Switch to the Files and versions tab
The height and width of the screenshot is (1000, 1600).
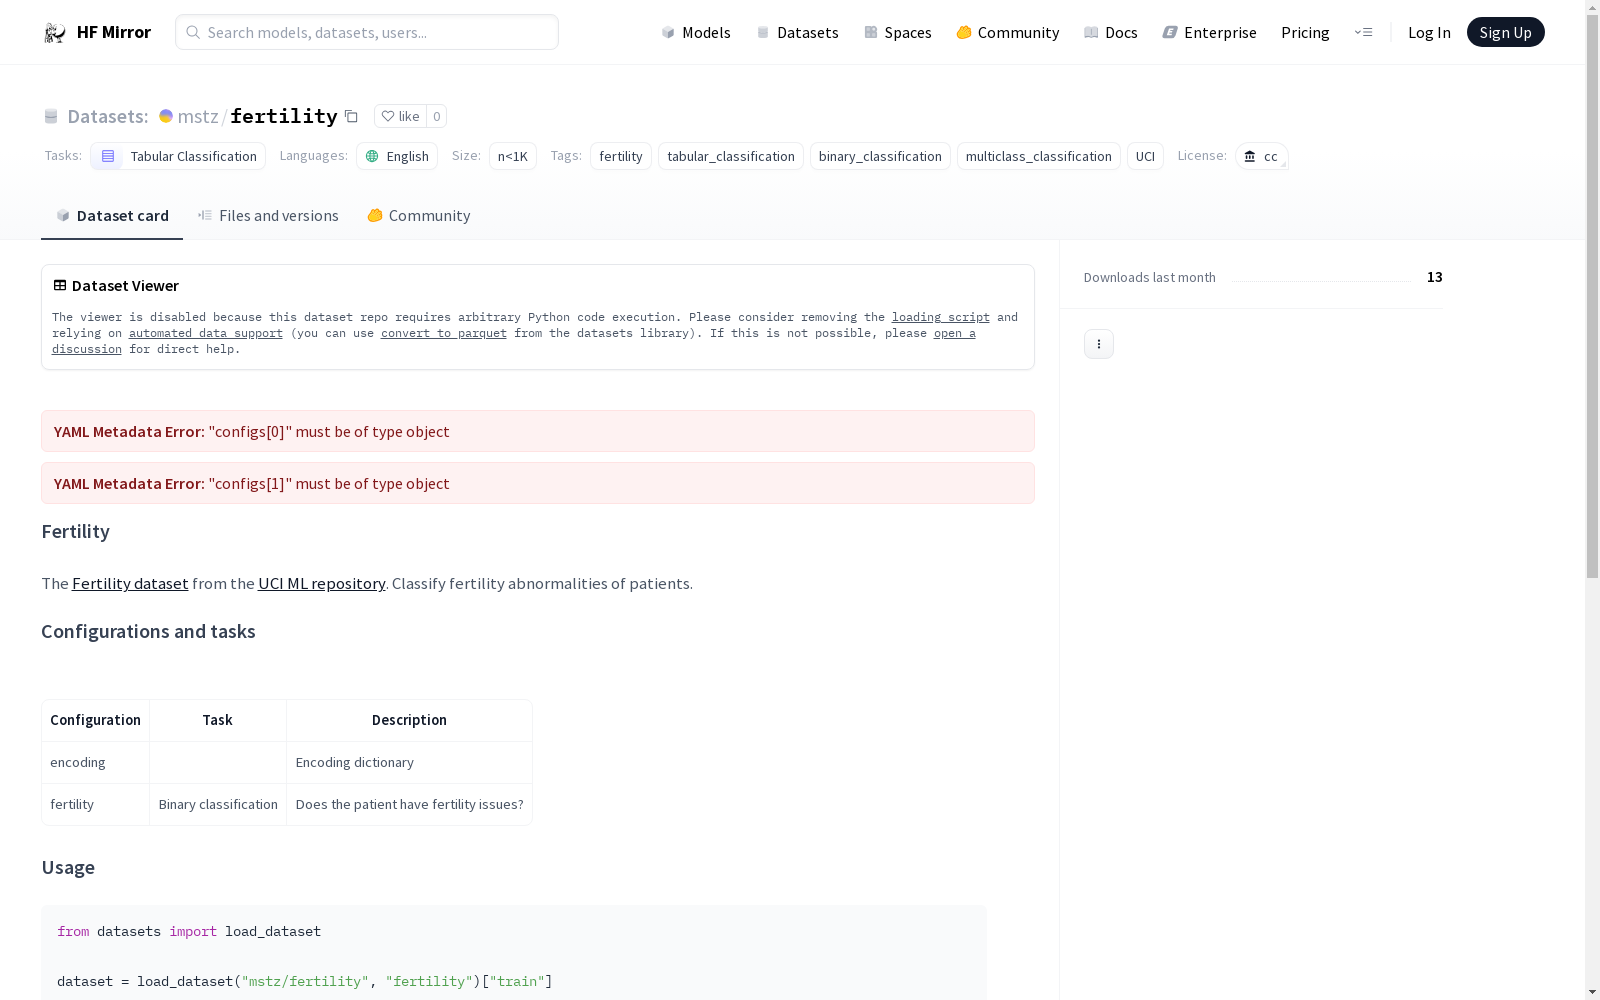coord(268,215)
